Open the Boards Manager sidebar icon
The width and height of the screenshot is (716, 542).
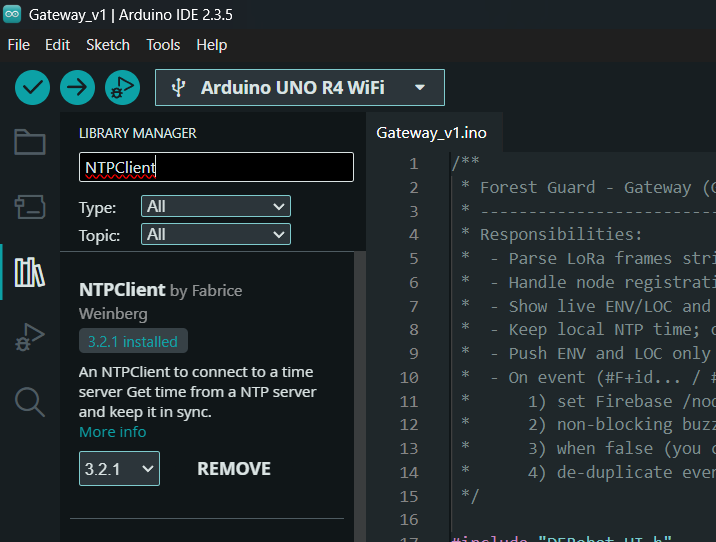click(30, 207)
